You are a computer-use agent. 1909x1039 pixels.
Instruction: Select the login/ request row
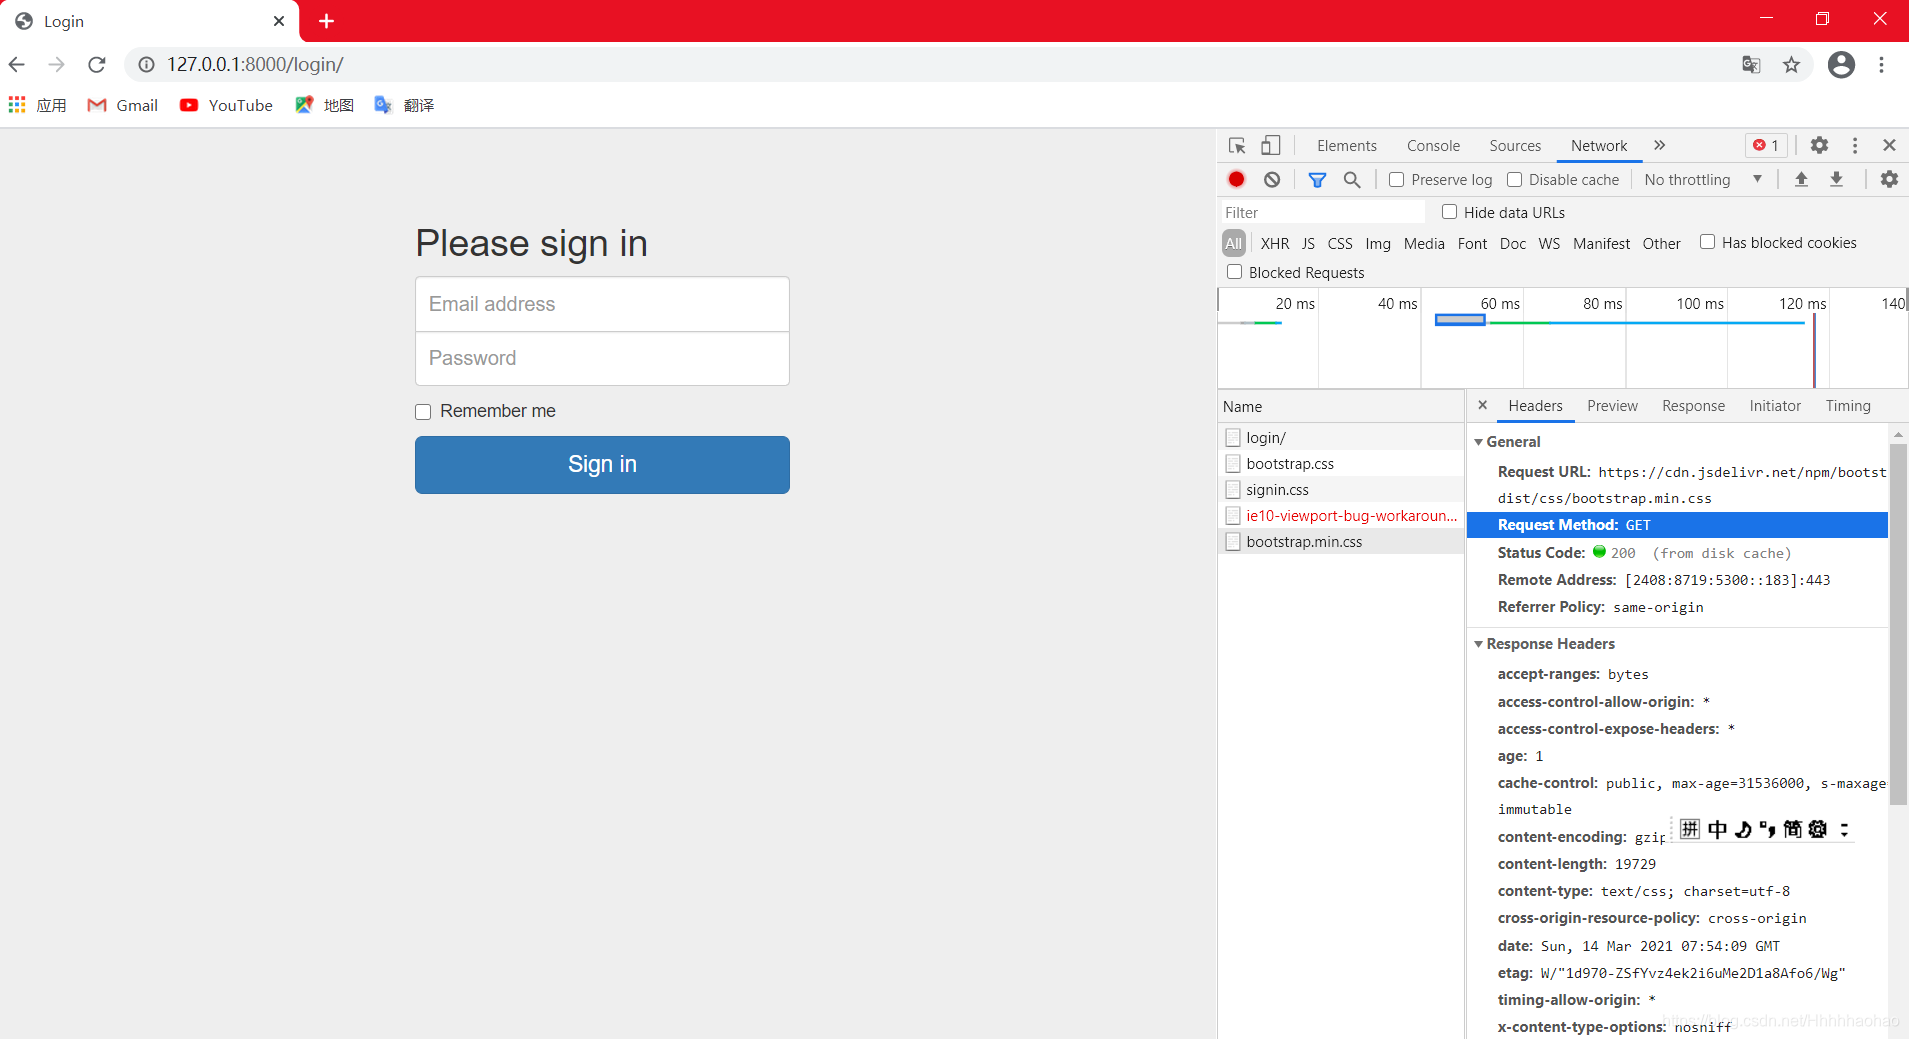point(1341,438)
